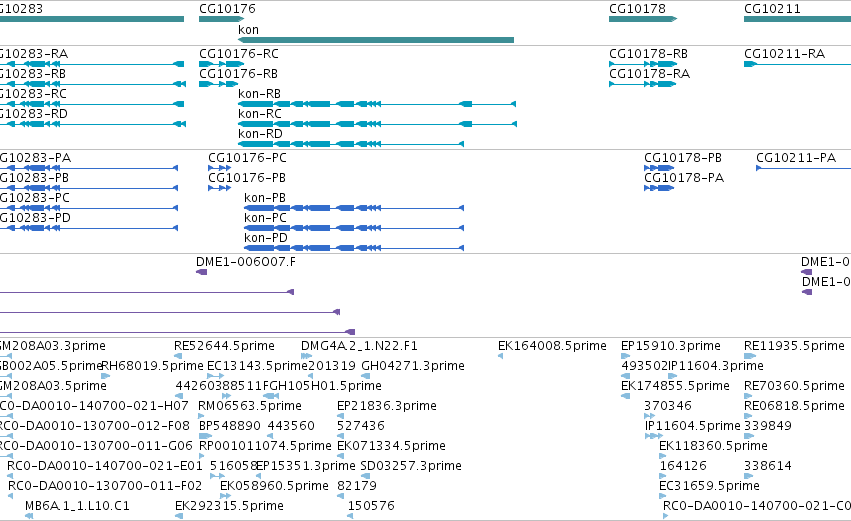
Task: Click protein label CG10178-PB
Action: [683, 158]
